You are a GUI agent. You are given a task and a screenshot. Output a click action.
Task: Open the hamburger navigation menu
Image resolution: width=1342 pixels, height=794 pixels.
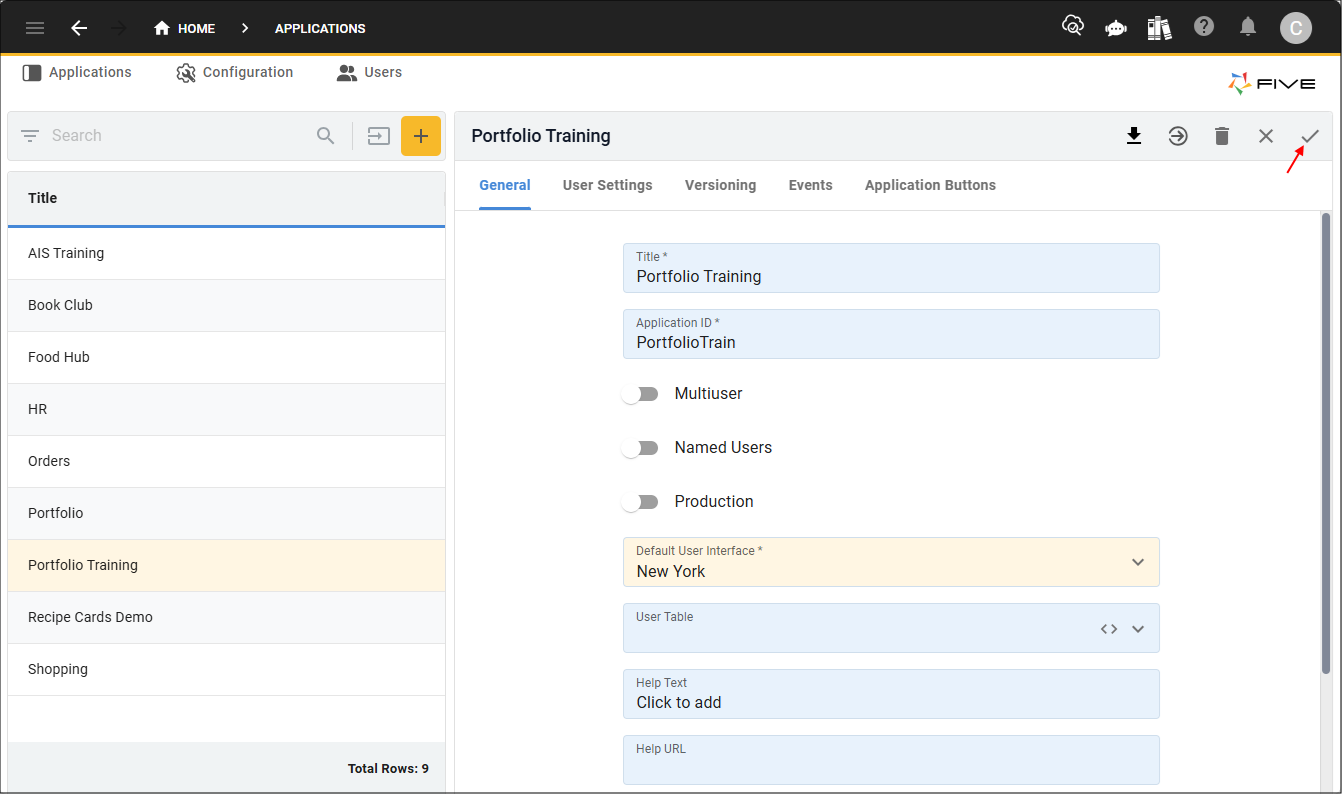35,28
